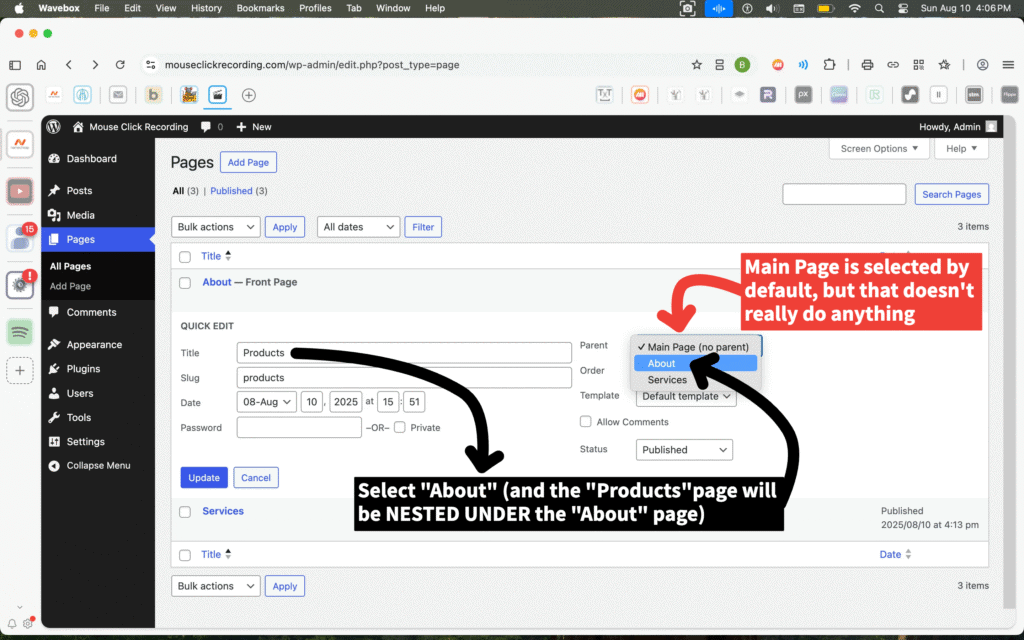
Task: Select About in the Parent dropdown list
Action: pos(662,363)
